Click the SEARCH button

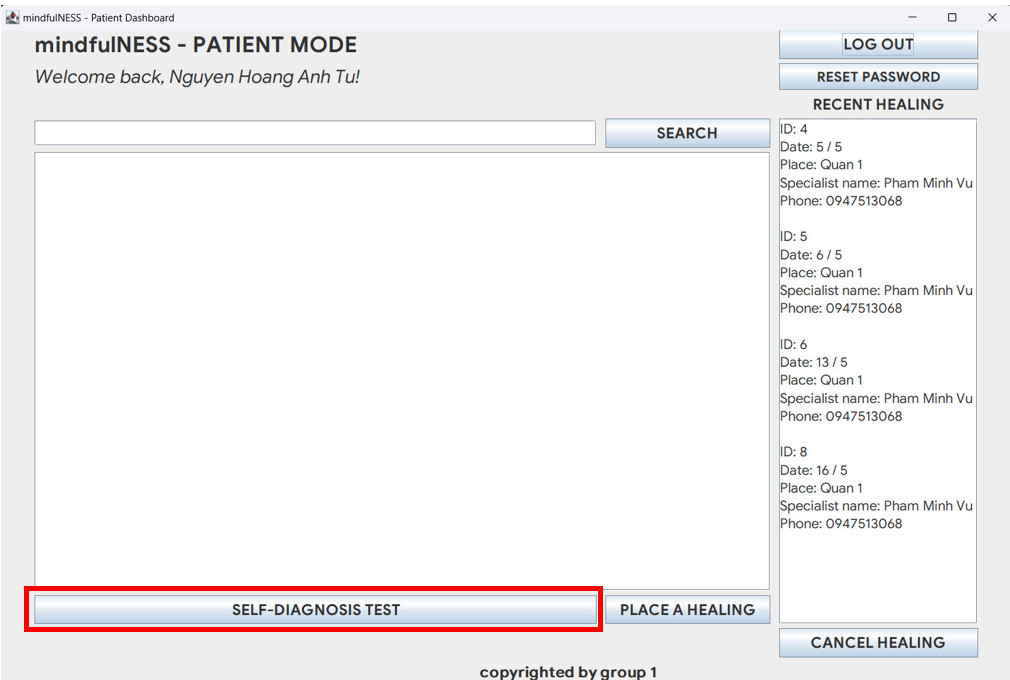(687, 133)
